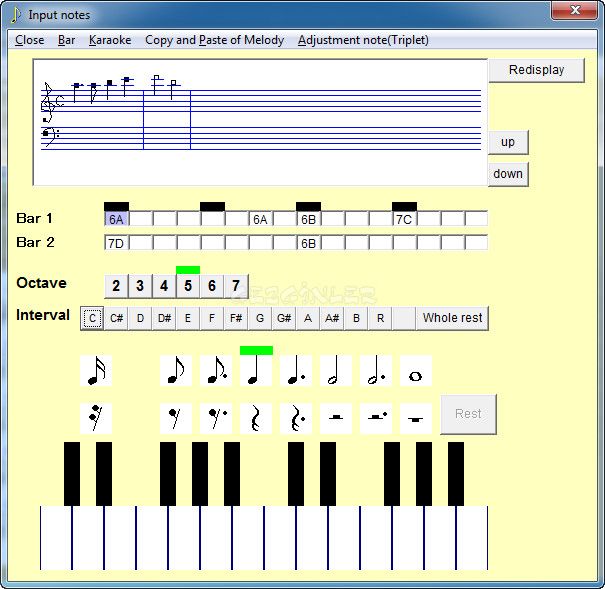Select the quarter note duration
The height and width of the screenshot is (589, 605).
256,370
